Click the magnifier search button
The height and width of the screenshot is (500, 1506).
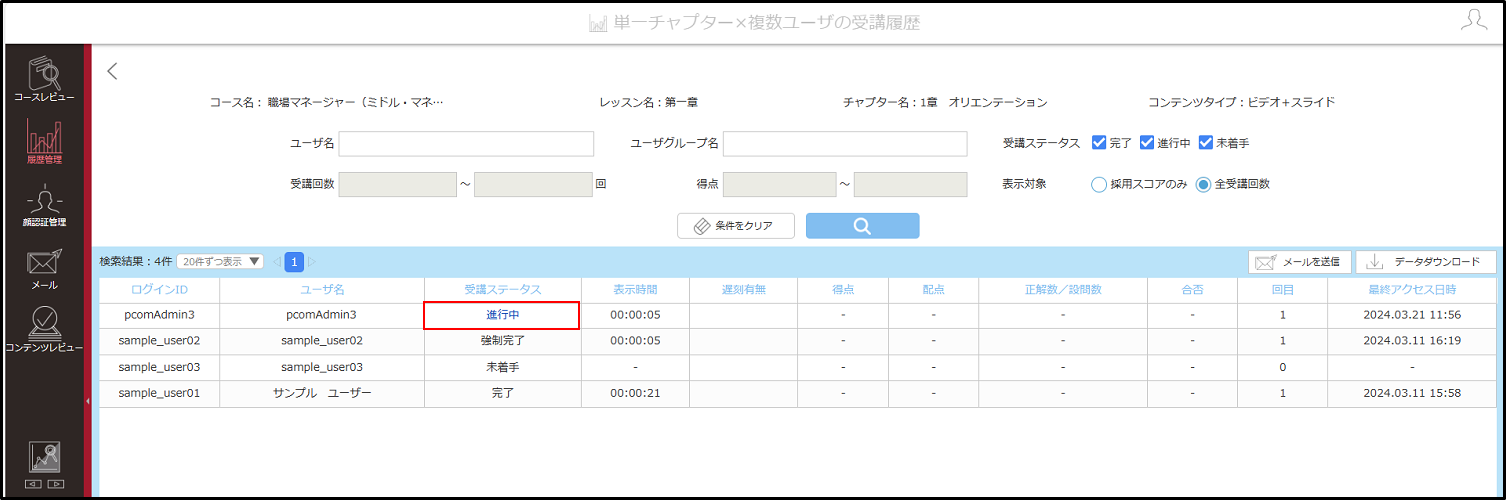(862, 226)
